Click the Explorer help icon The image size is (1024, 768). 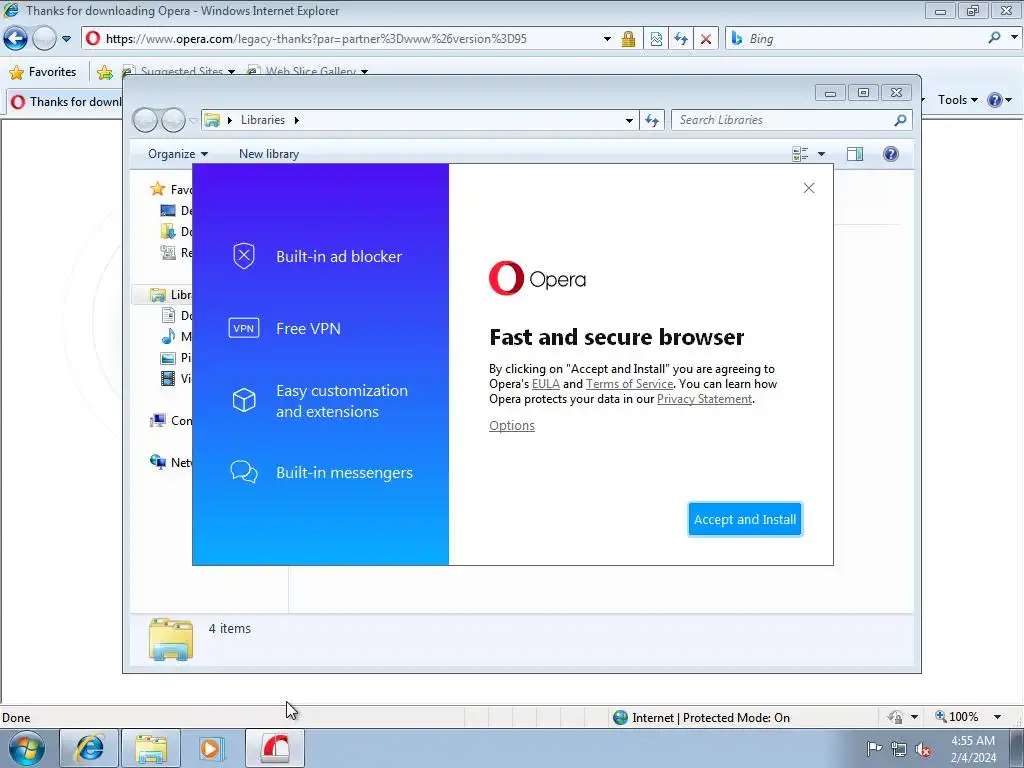[x=891, y=154]
